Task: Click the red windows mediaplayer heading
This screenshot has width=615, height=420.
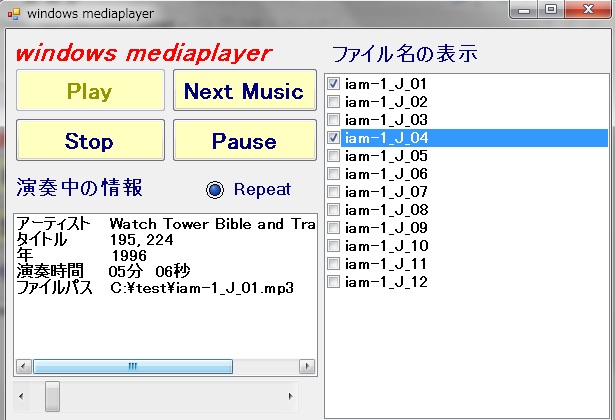Action: click(144, 54)
